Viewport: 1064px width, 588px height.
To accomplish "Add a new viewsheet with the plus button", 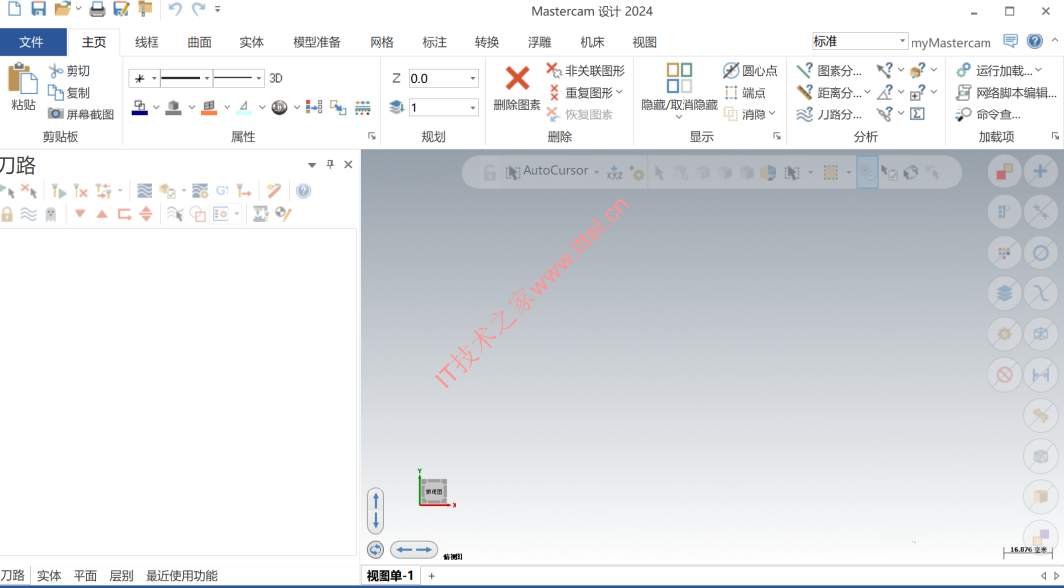I will [x=432, y=576].
